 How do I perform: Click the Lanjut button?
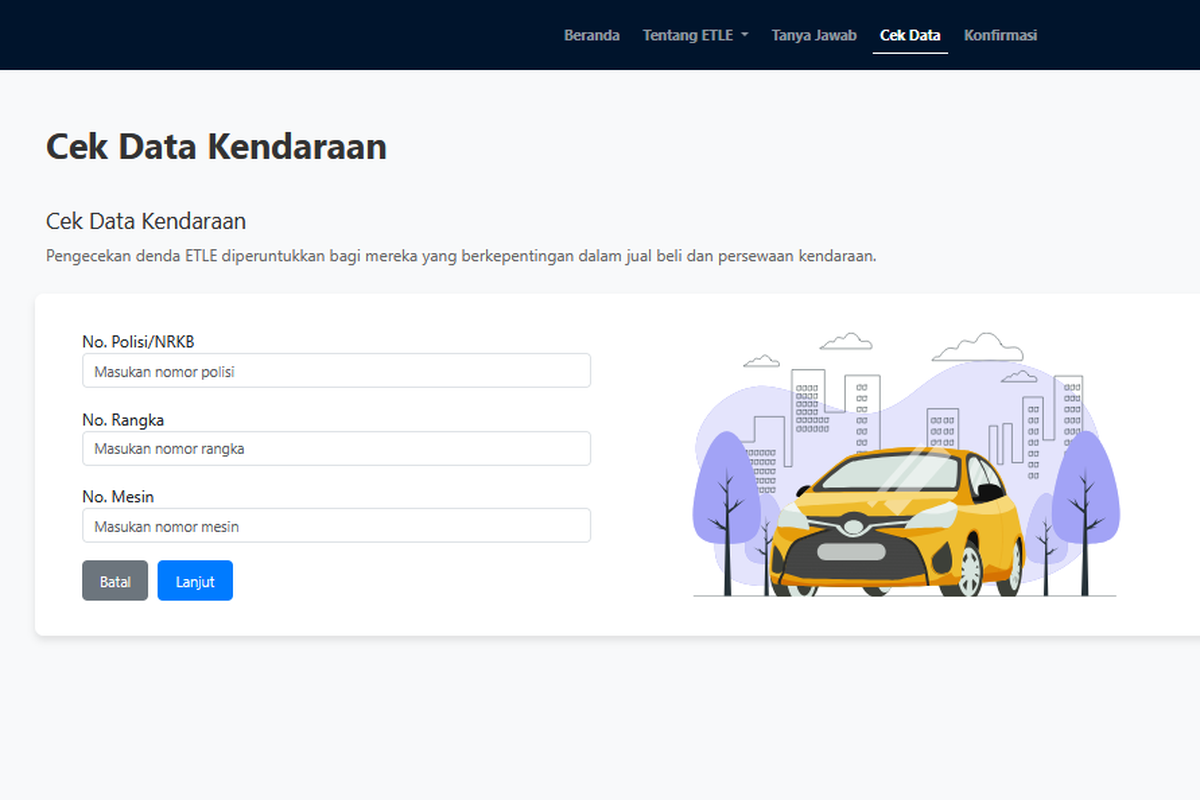(x=195, y=580)
